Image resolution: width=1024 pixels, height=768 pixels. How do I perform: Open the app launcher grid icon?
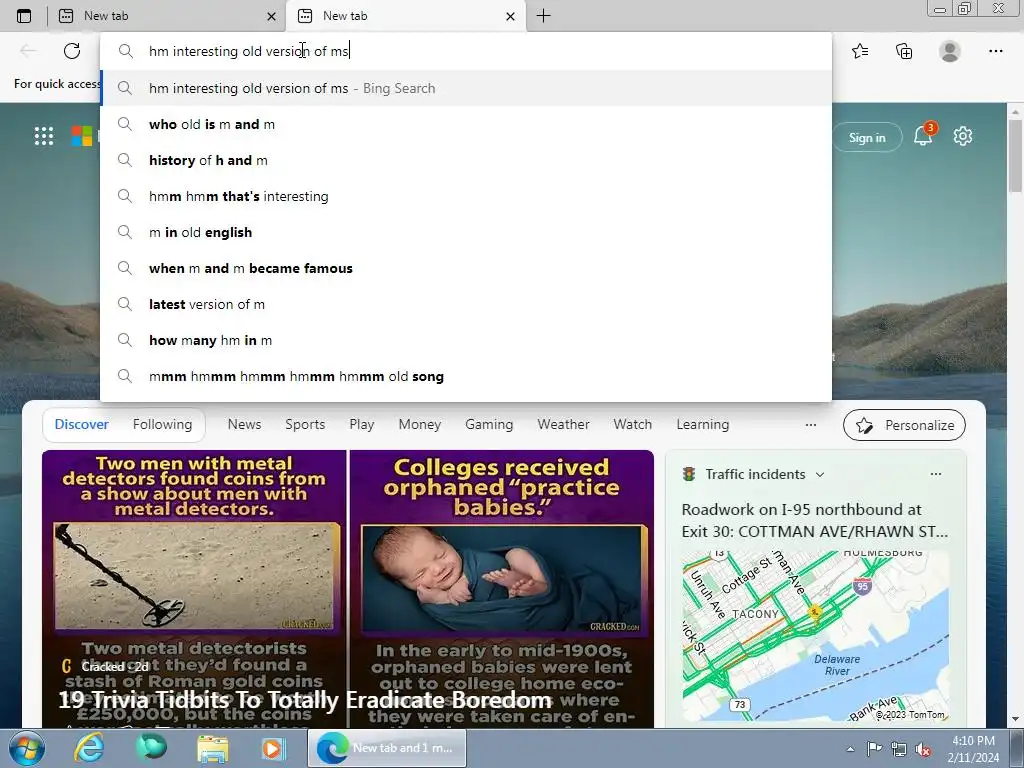click(44, 136)
